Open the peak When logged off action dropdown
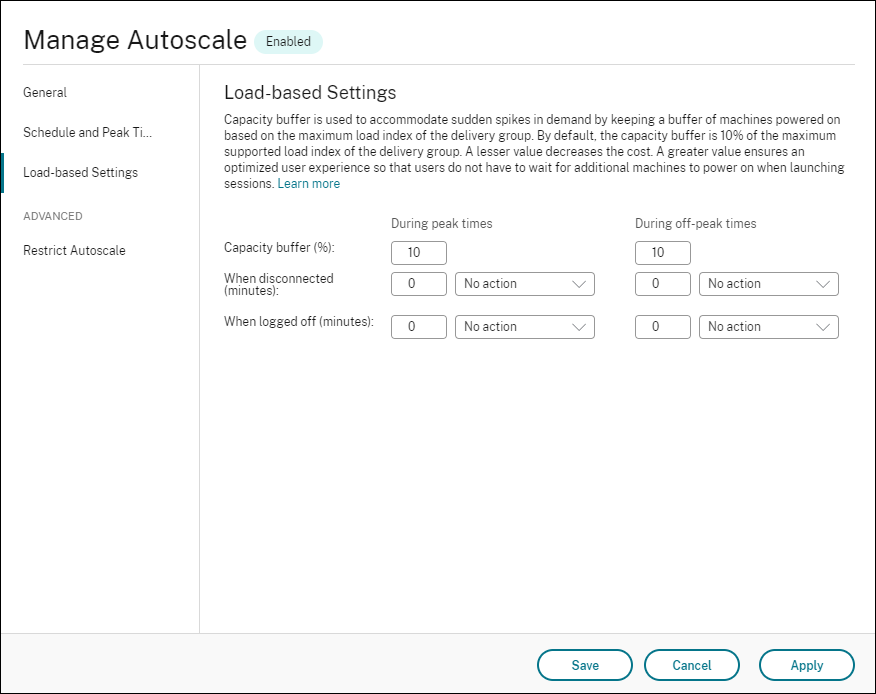 coord(524,326)
